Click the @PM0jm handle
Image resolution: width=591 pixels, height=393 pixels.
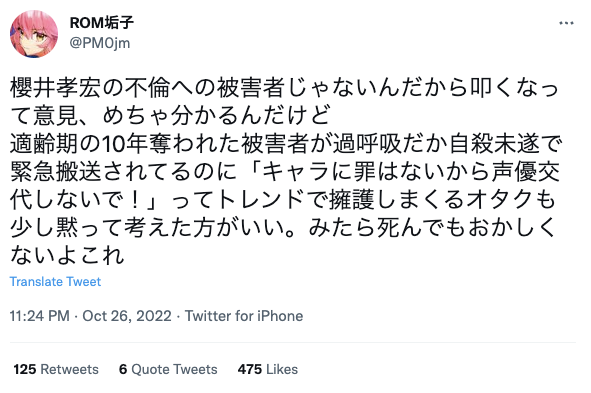point(100,43)
